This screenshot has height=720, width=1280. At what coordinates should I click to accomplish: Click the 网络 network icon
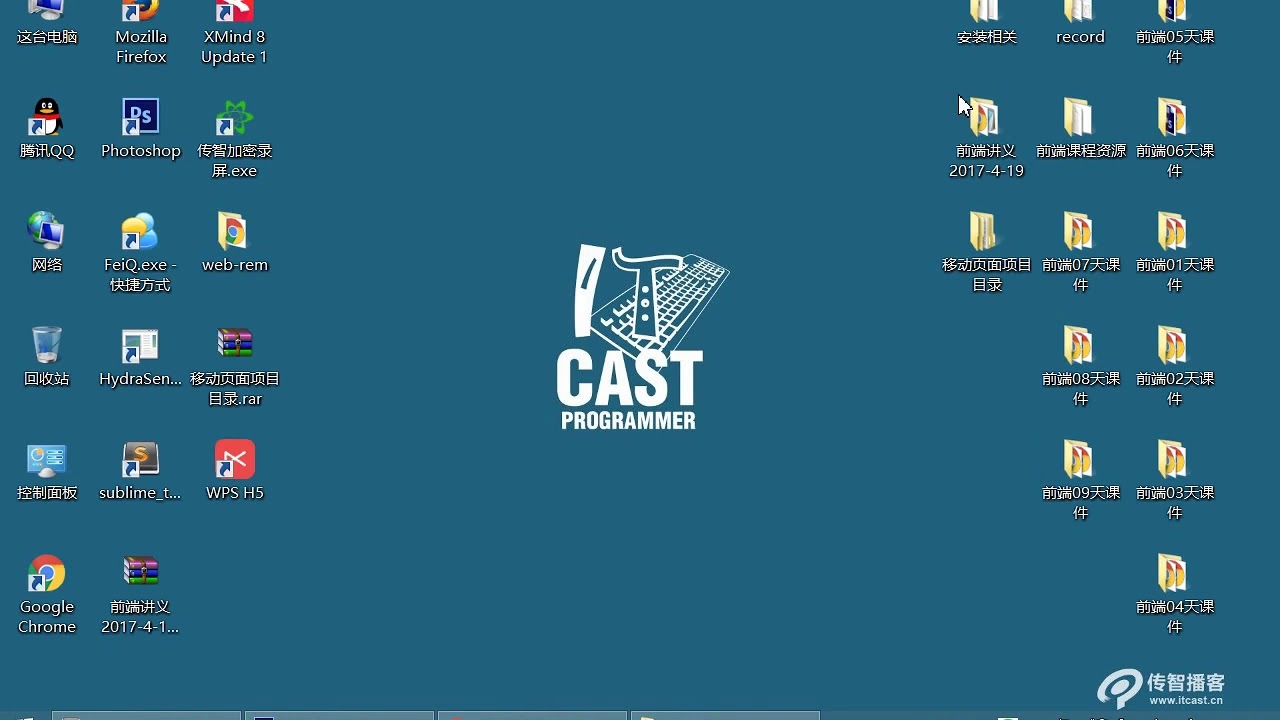[47, 231]
